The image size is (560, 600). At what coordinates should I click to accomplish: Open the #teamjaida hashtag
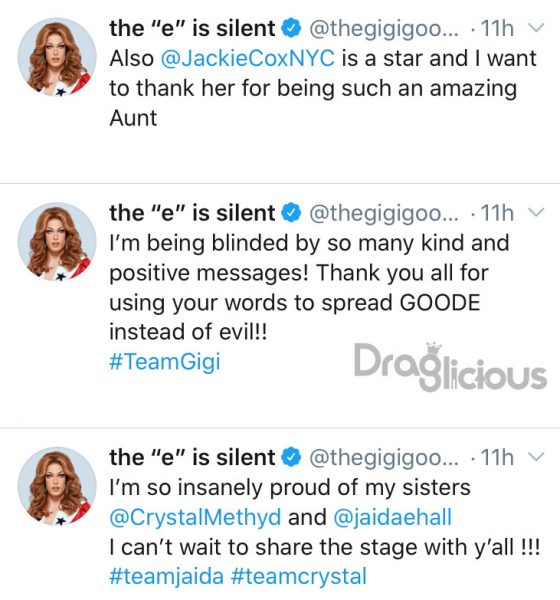(x=167, y=577)
